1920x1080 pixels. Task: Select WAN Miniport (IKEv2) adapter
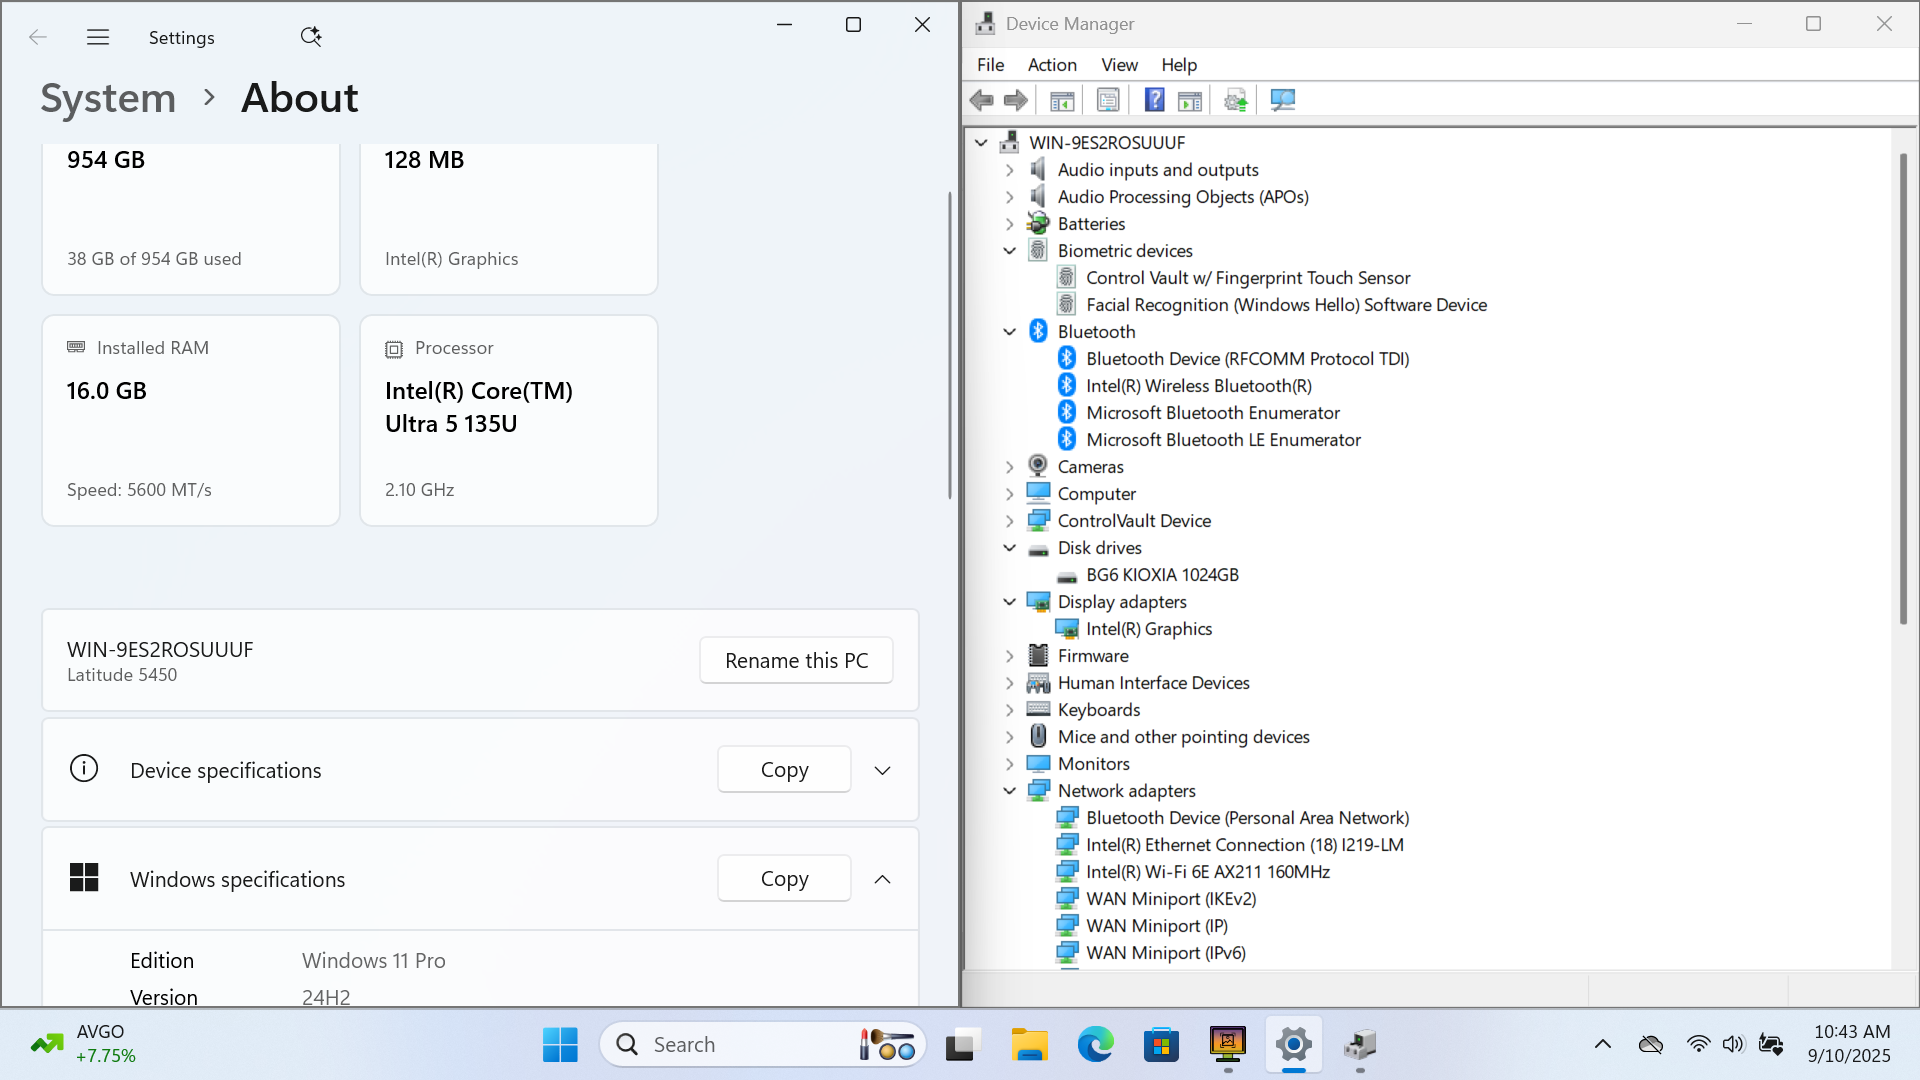point(1171,899)
